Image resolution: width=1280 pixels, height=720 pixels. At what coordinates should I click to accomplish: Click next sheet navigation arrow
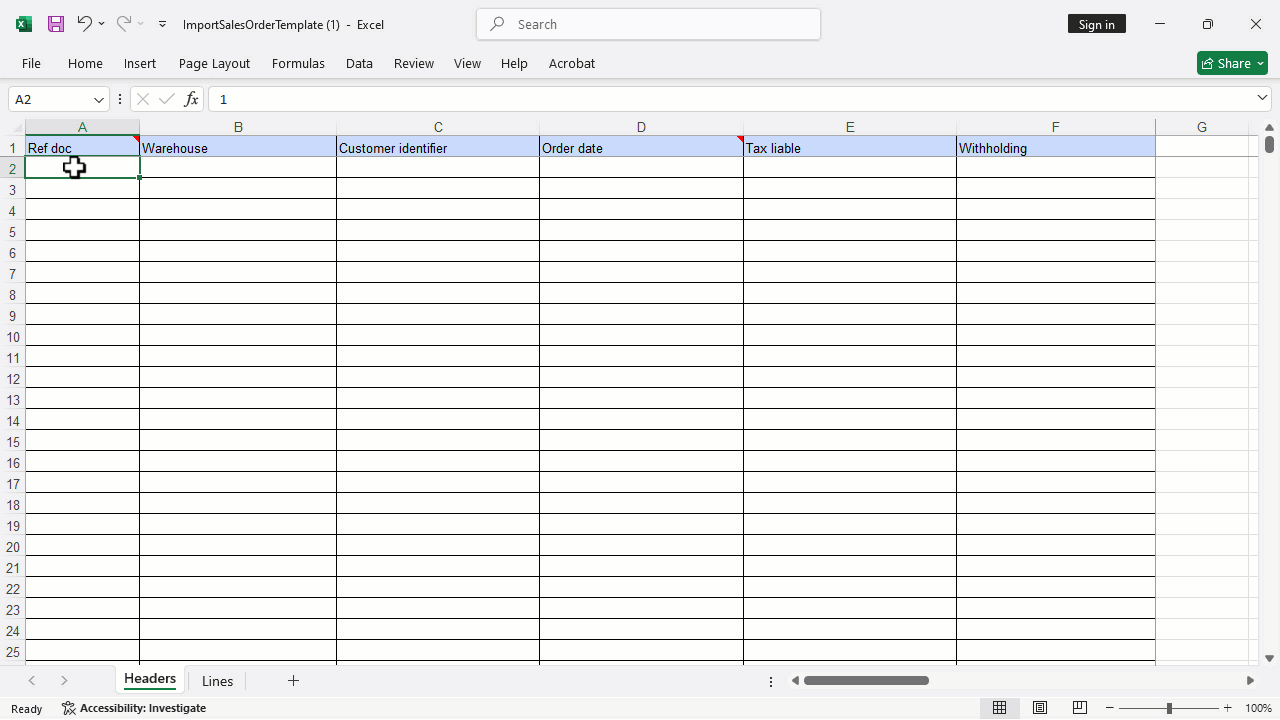pos(64,680)
